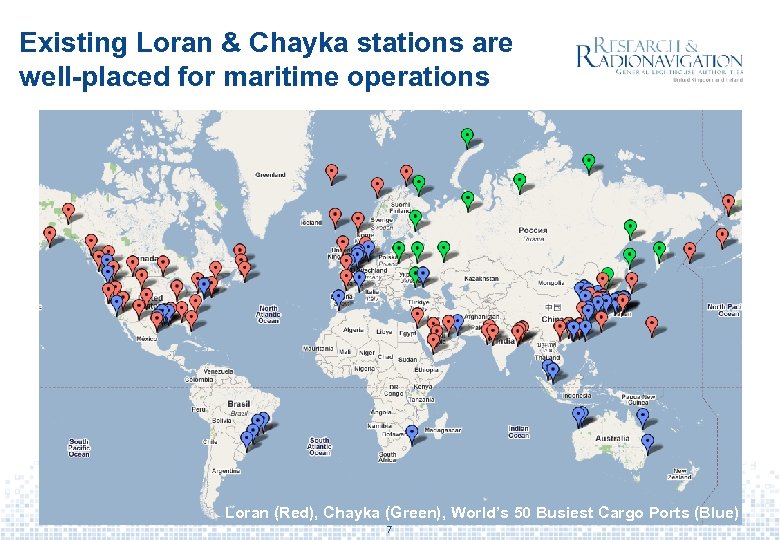Image resolution: width=780 pixels, height=540 pixels.
Task: Click the Egypt label
Action: coord(407,334)
